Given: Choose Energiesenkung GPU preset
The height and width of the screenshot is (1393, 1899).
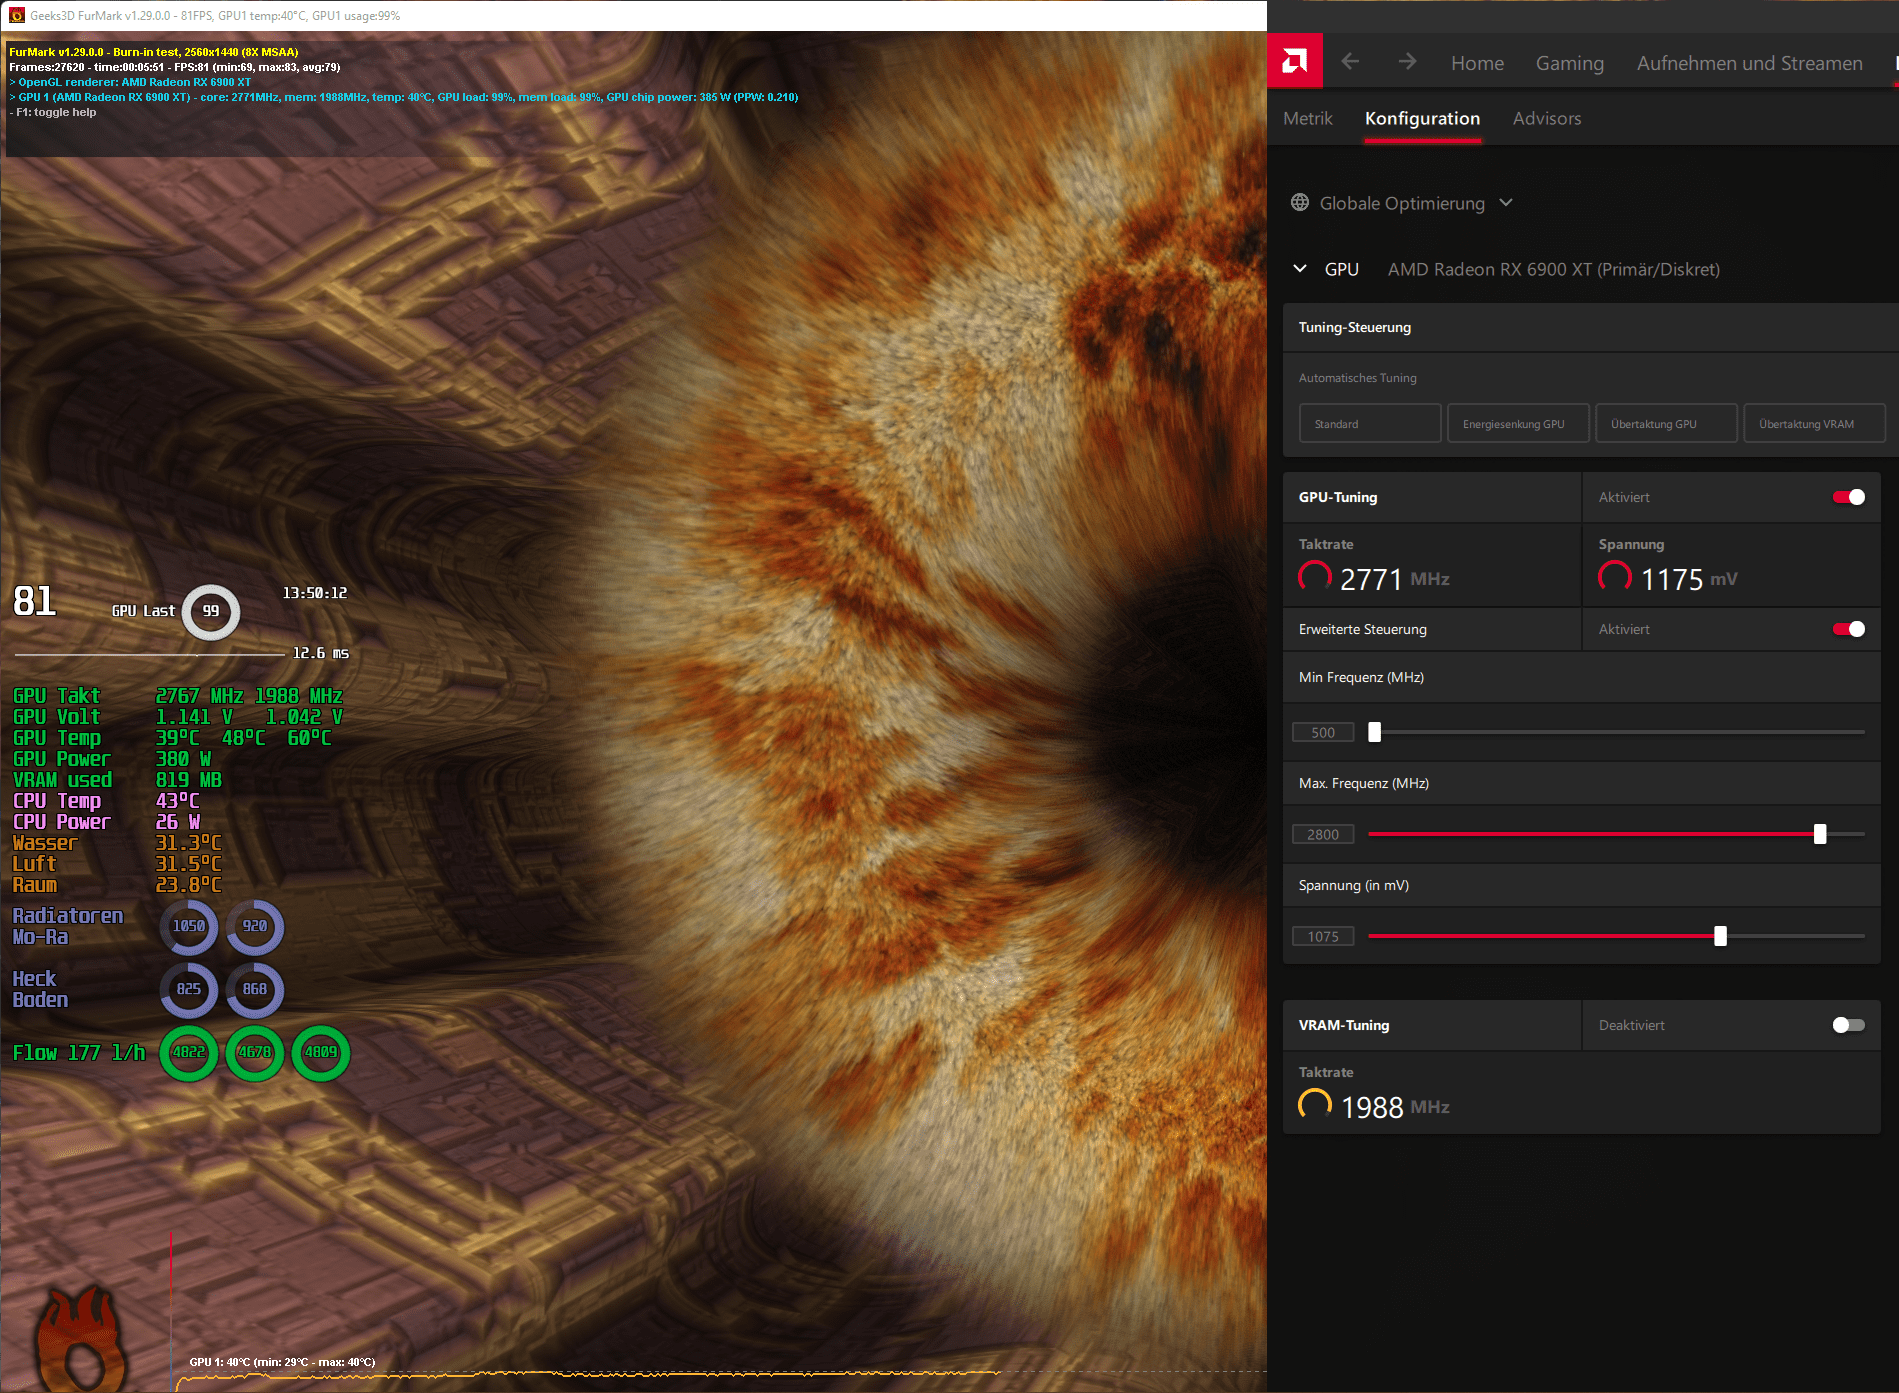Looking at the screenshot, I should (1518, 424).
